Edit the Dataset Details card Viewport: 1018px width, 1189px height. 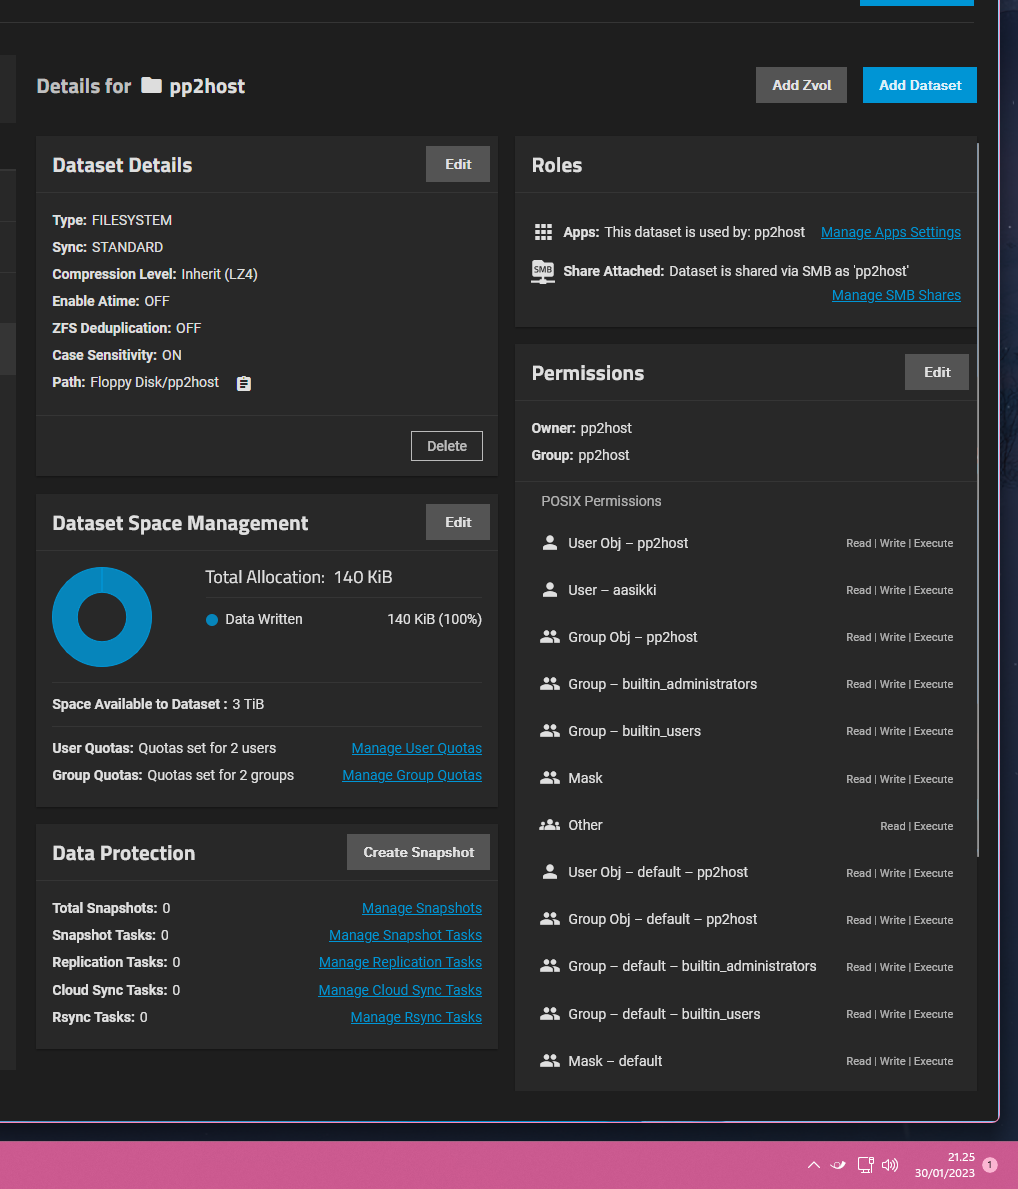click(x=458, y=164)
